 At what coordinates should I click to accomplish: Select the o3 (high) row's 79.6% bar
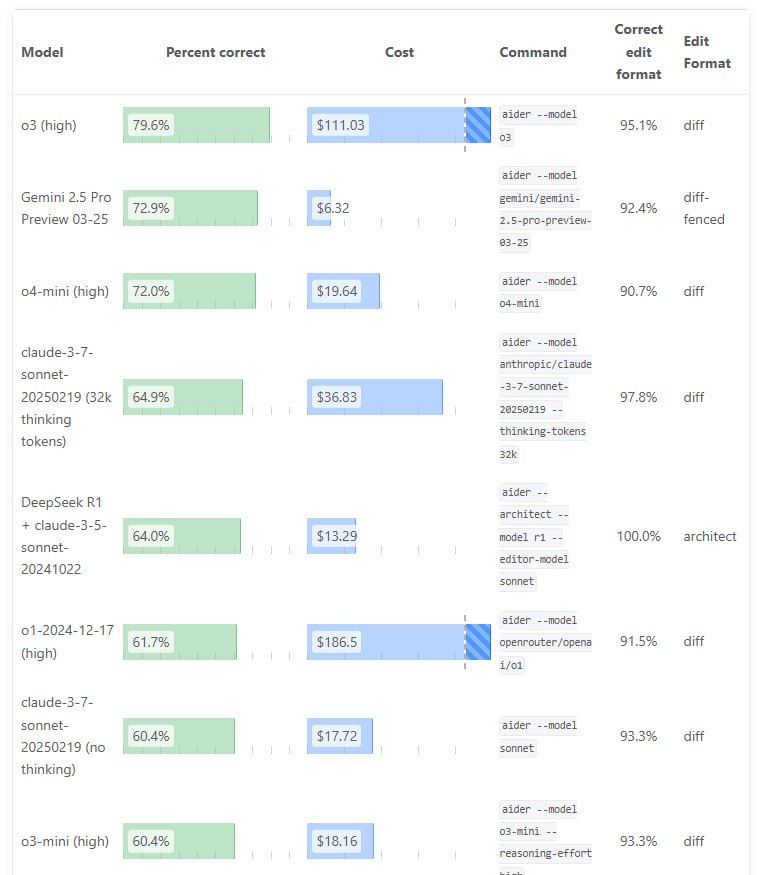click(196, 125)
